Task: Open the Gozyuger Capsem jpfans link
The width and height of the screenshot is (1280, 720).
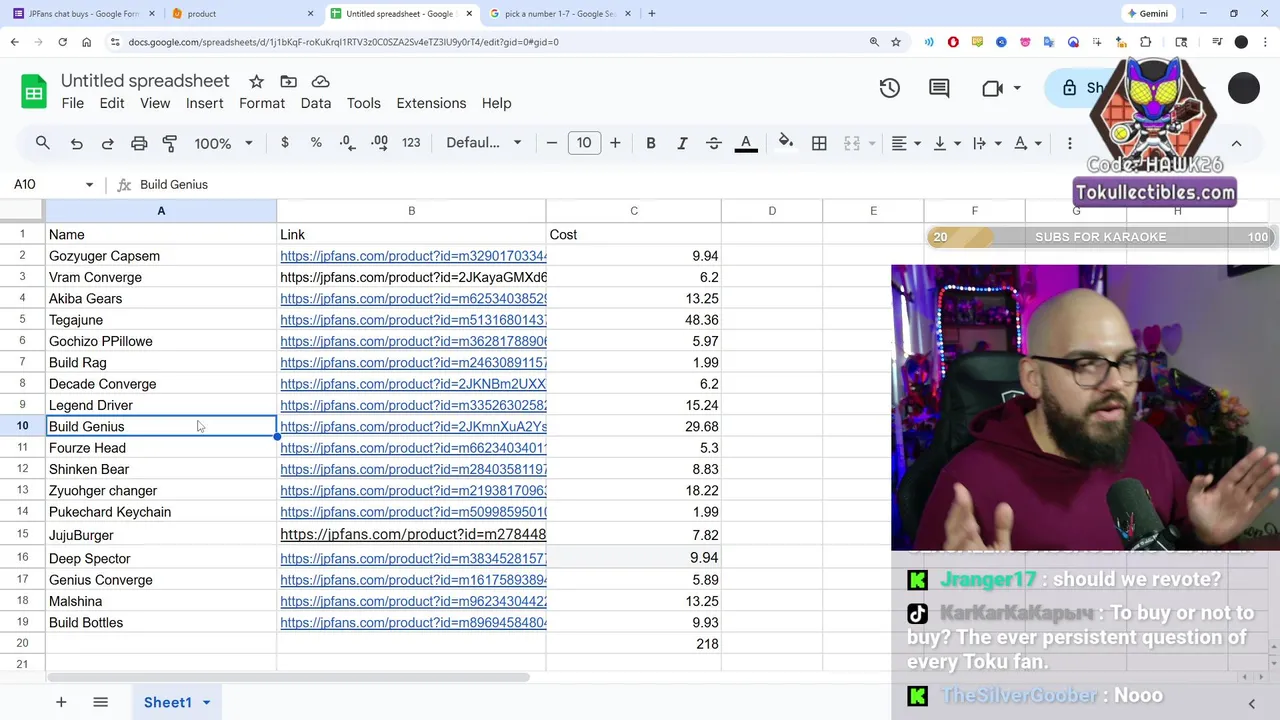Action: coord(413,256)
